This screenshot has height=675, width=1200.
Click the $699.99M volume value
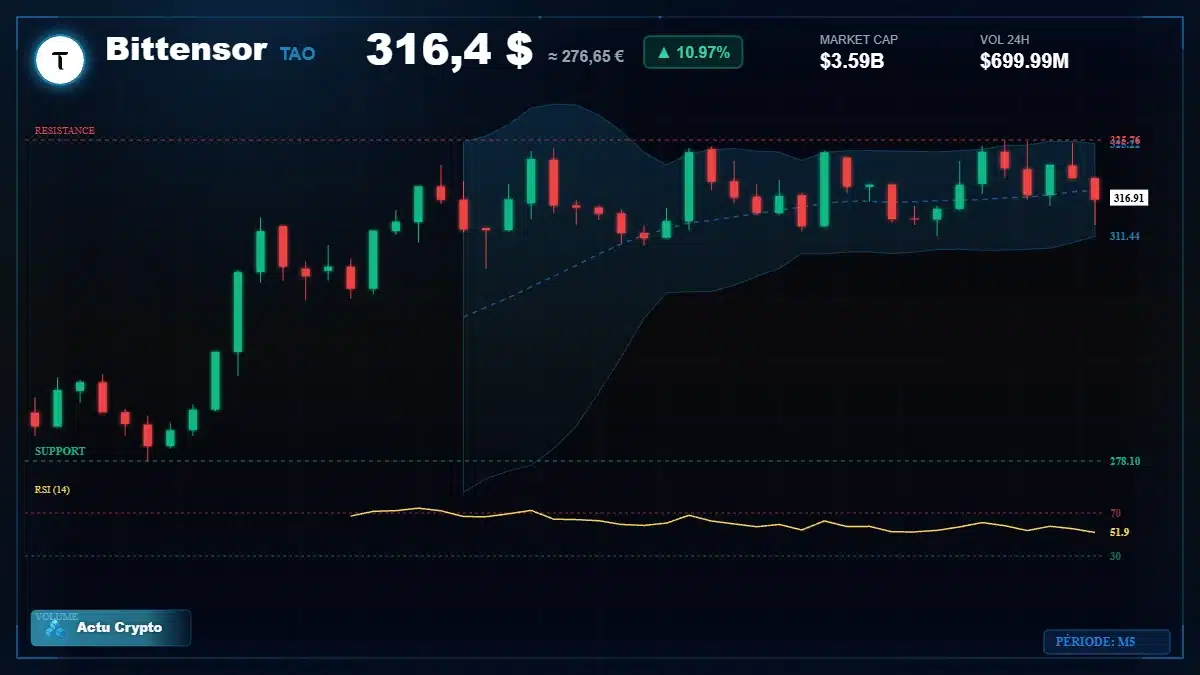pyautogui.click(x=1025, y=61)
